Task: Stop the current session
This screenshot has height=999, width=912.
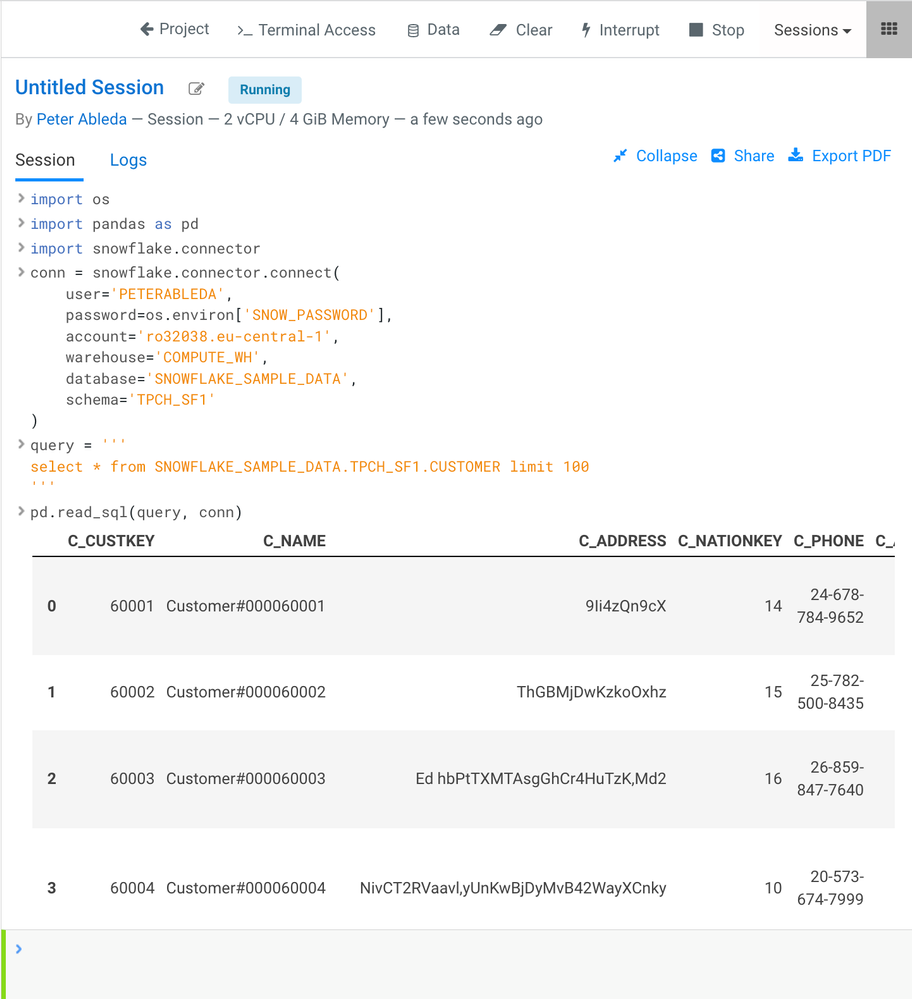Action: (716, 30)
